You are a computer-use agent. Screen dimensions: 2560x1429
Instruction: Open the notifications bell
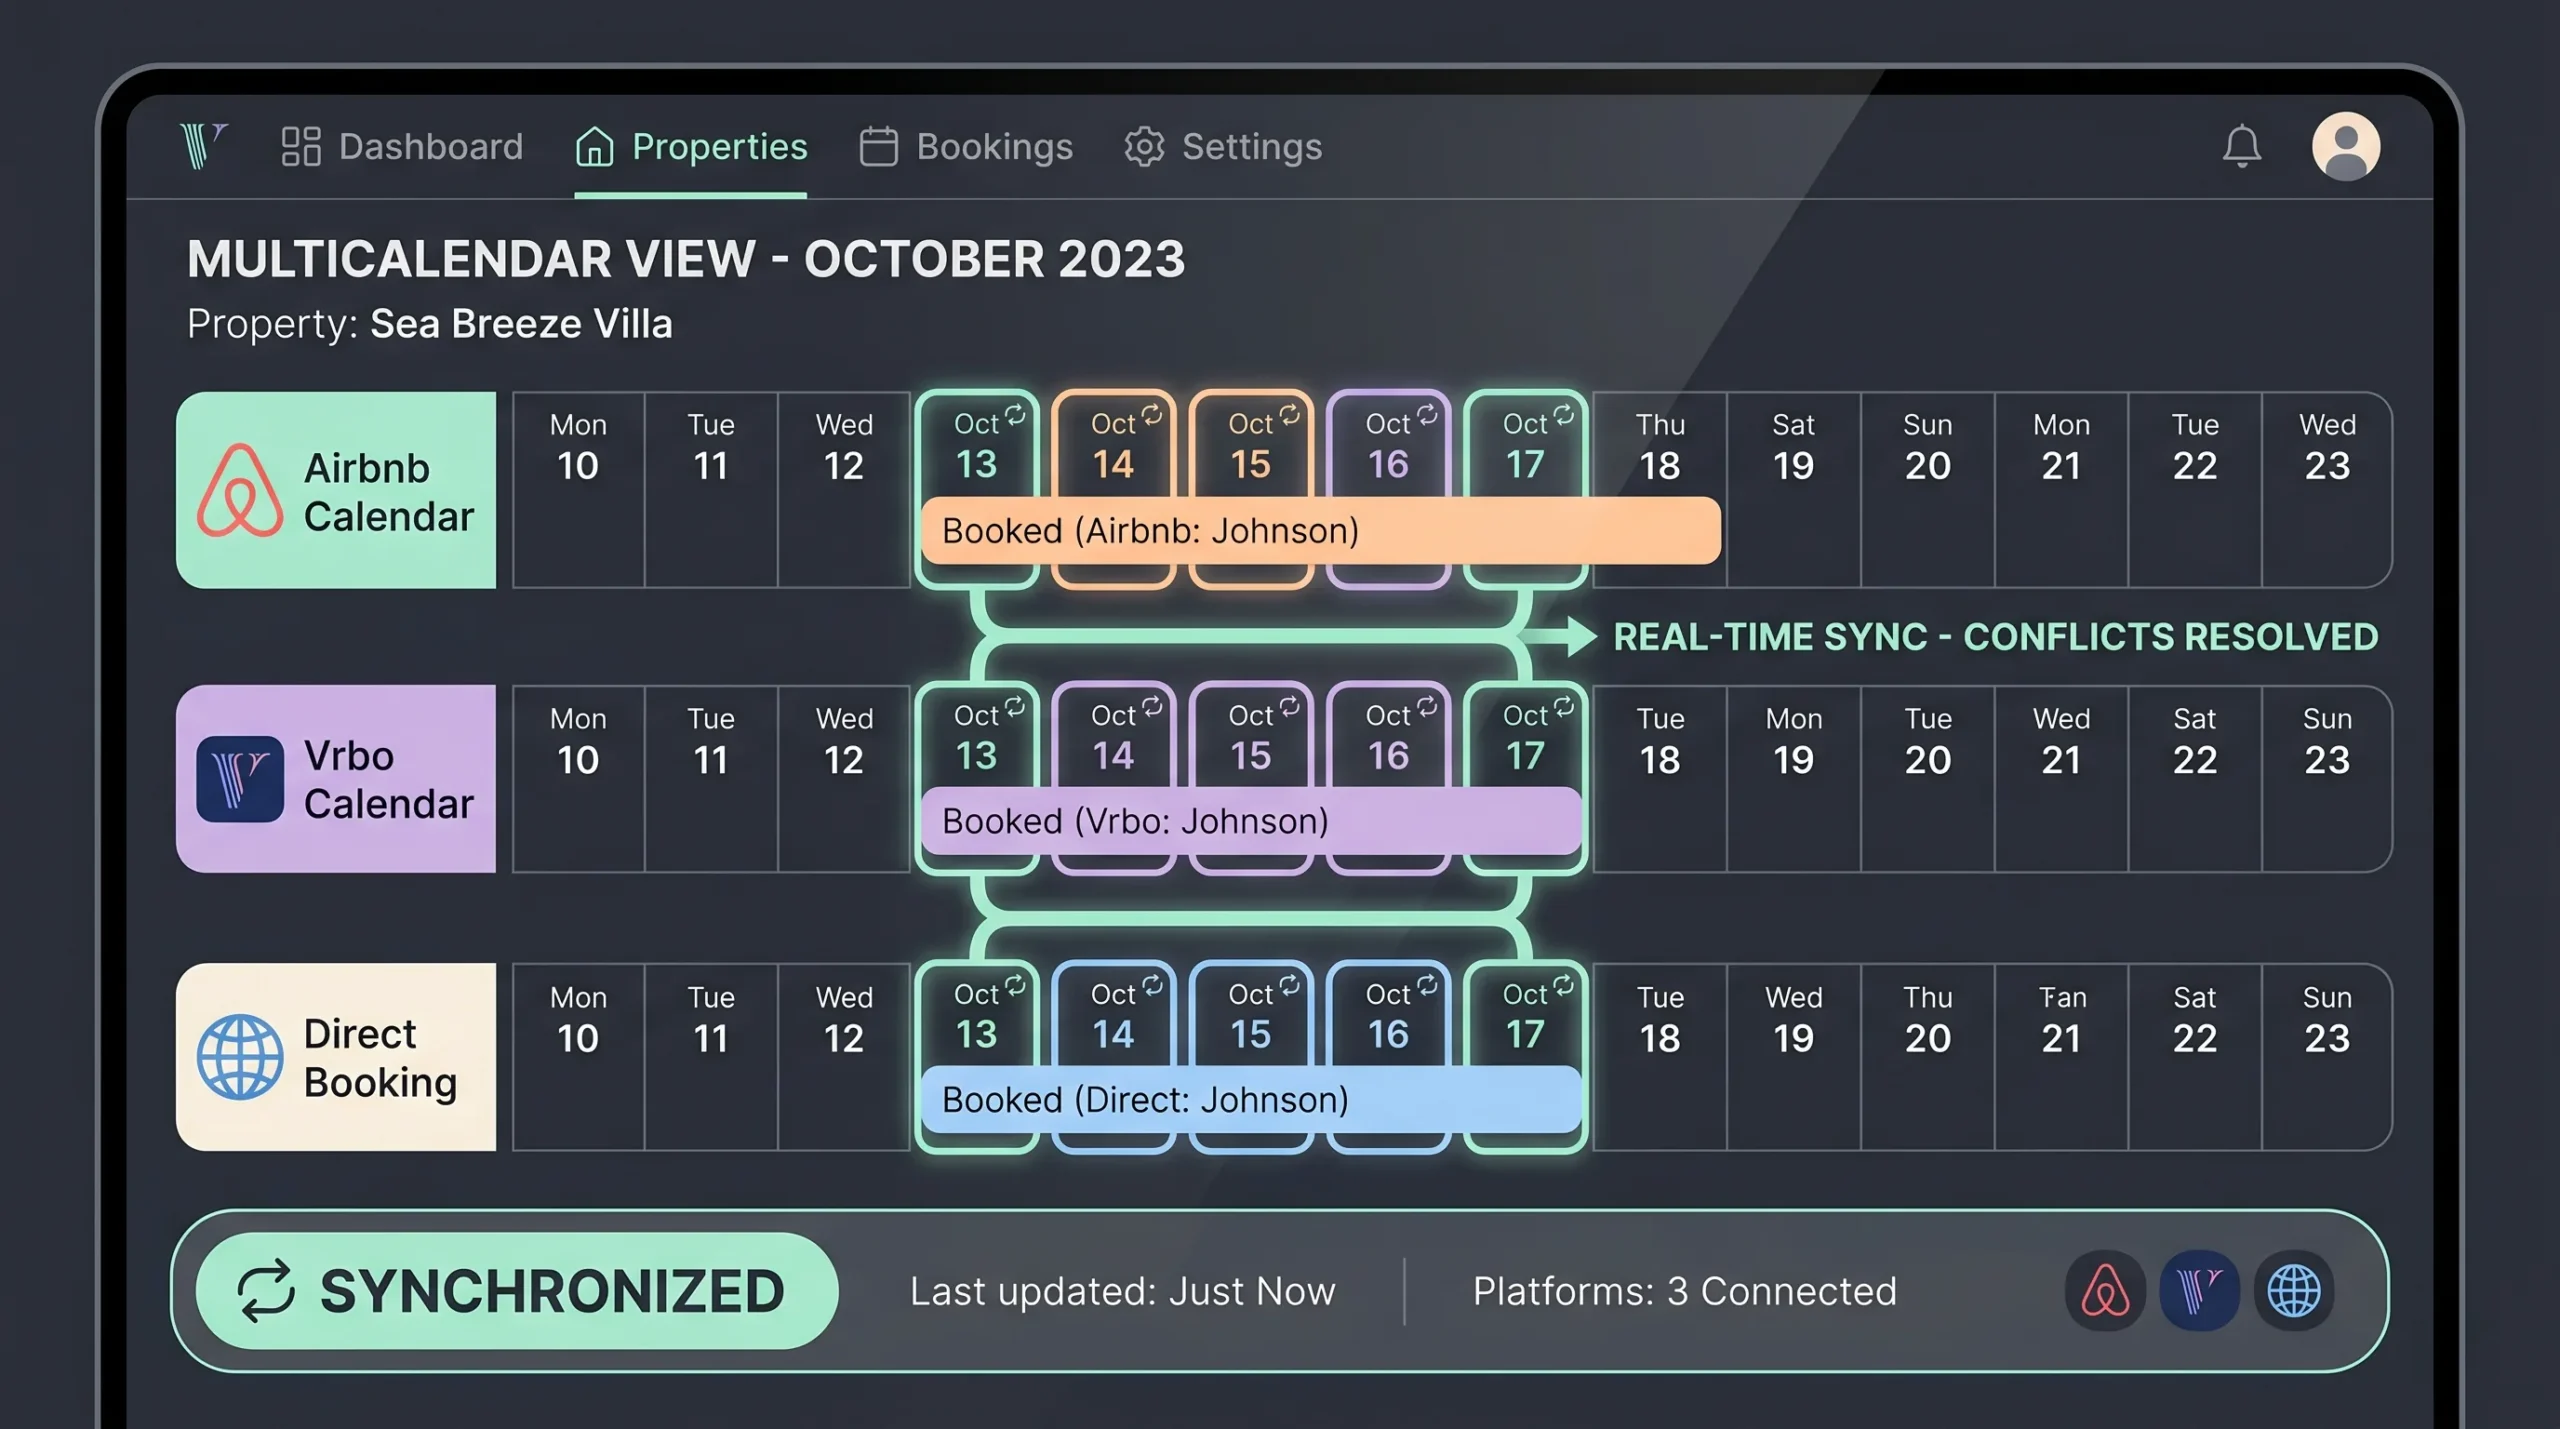coord(2241,147)
